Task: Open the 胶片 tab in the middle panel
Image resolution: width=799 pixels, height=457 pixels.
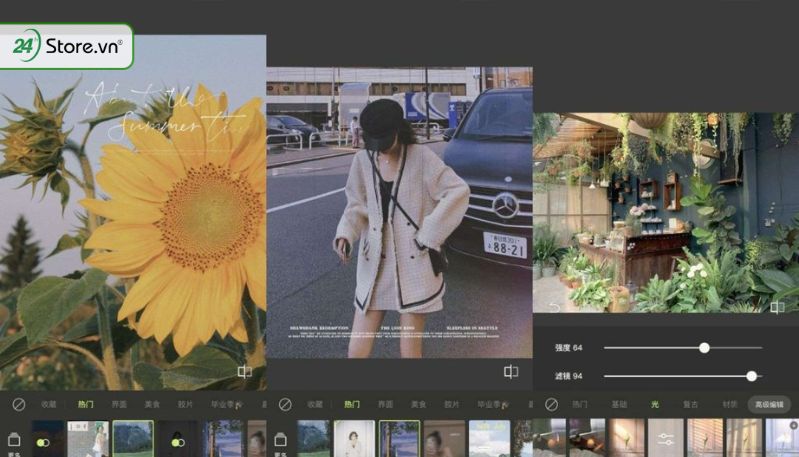Action: (452, 404)
